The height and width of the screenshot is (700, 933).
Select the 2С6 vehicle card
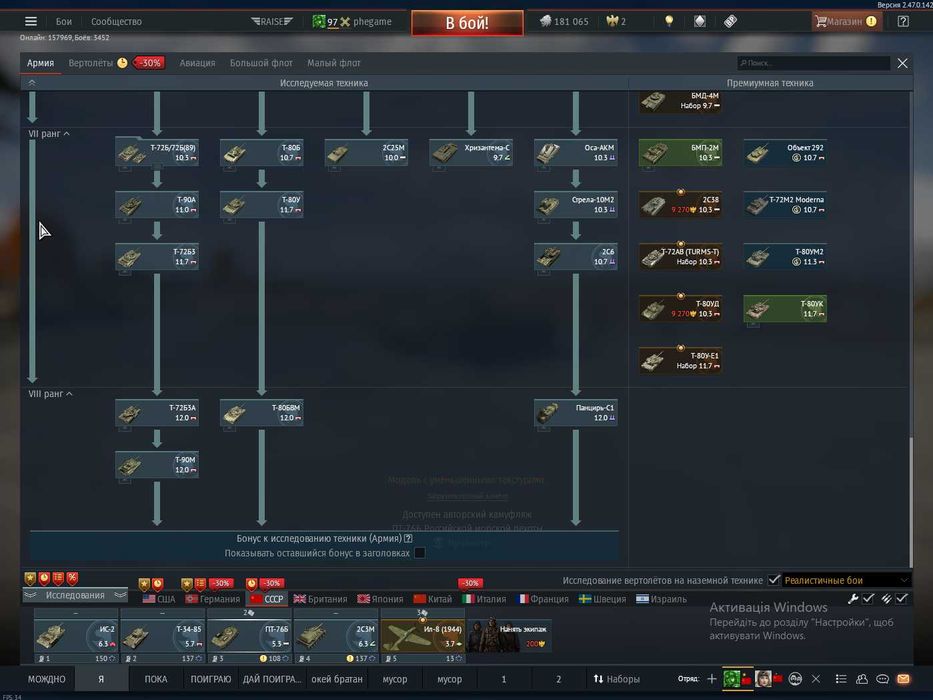(x=576, y=257)
